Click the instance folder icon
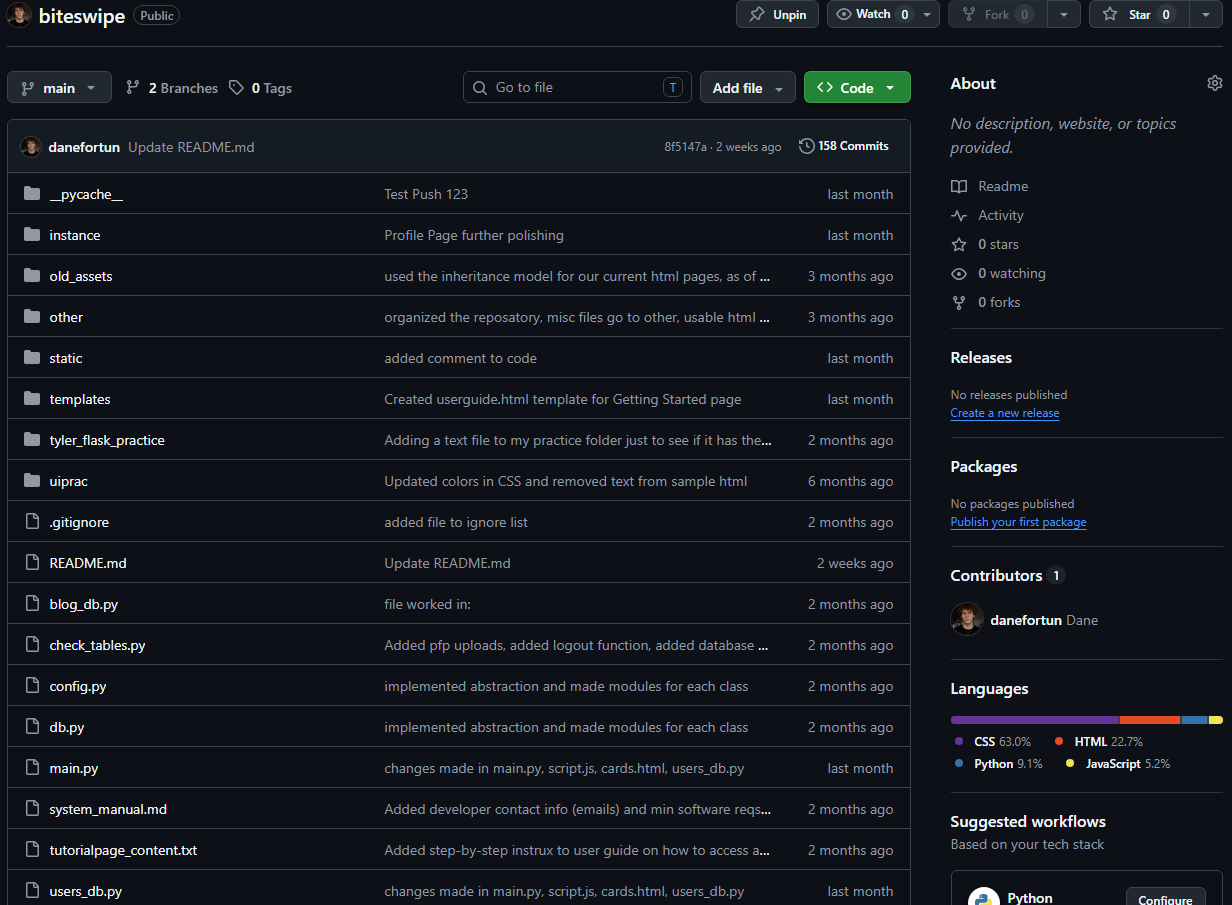Screen dimensions: 1232x905 pos(32,235)
